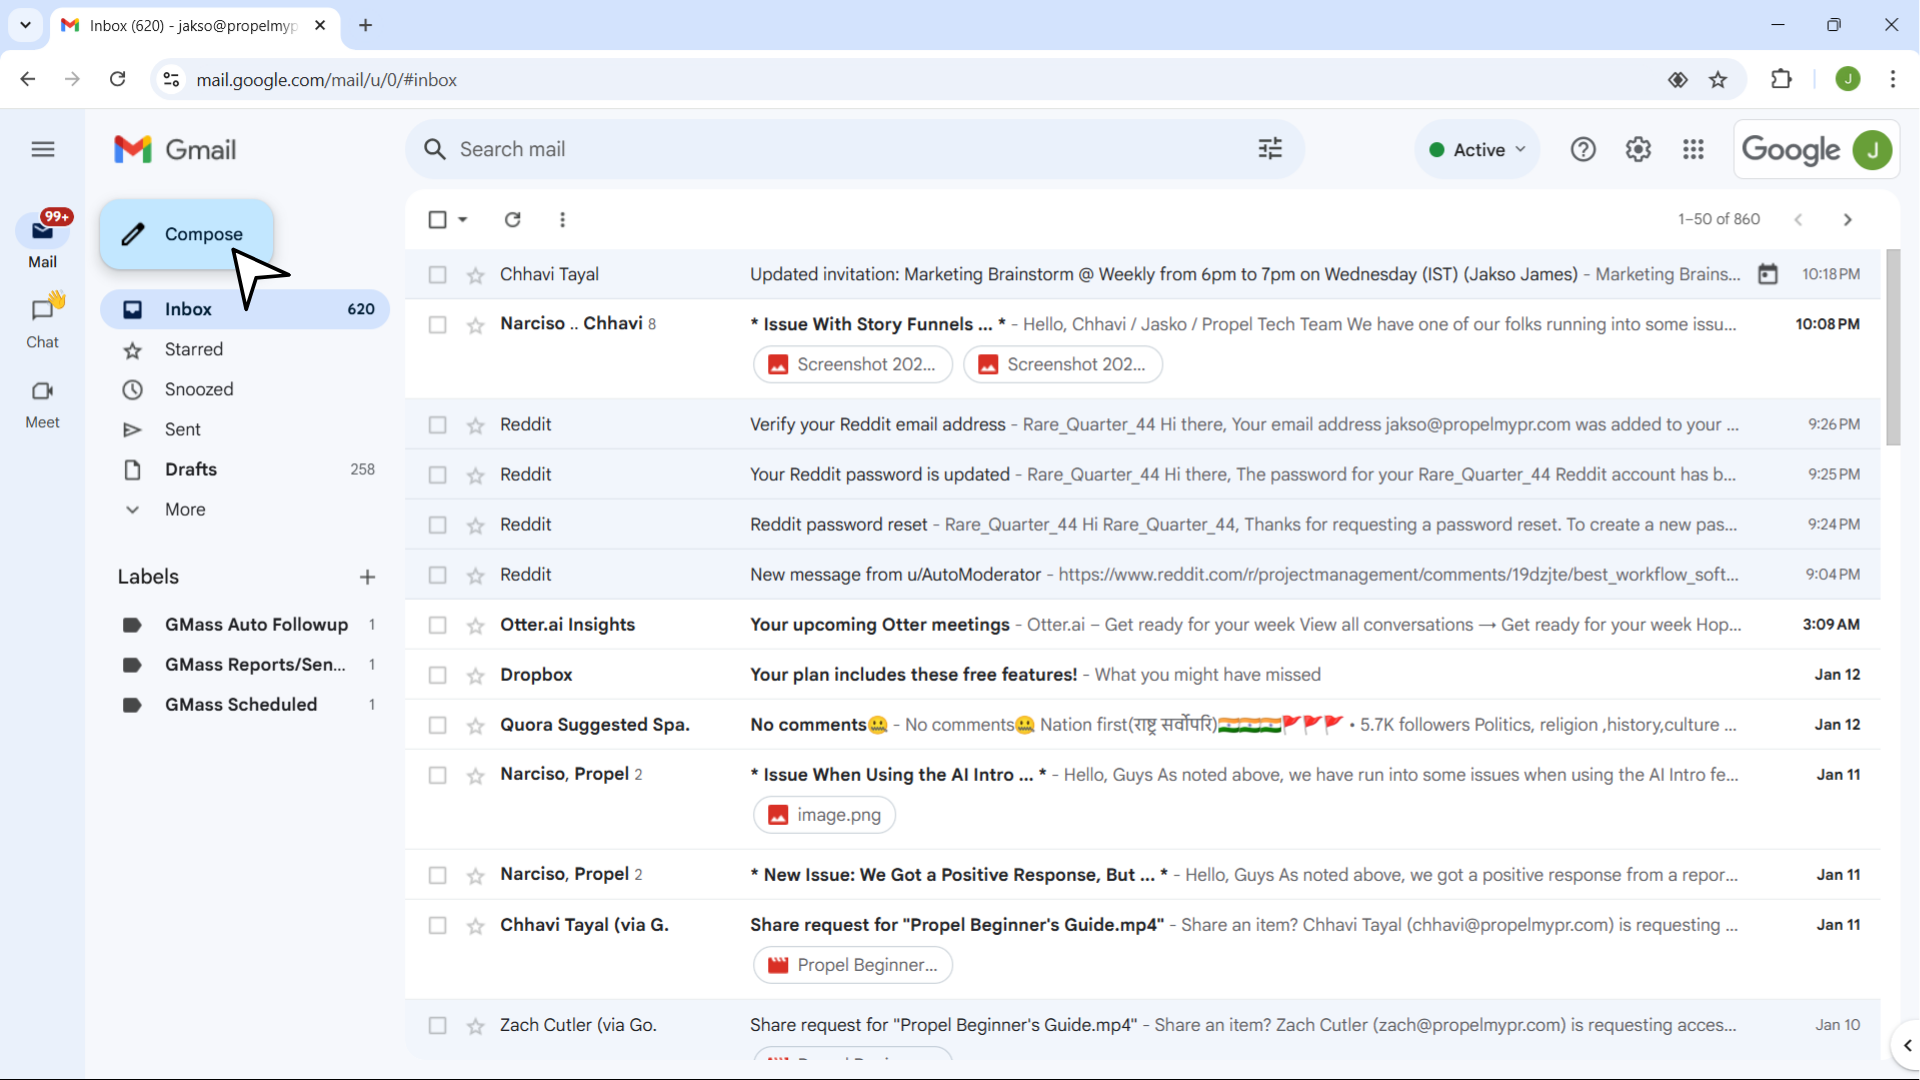Select the Reddit verify email checkbox
The height and width of the screenshot is (1080, 1920).
437,424
